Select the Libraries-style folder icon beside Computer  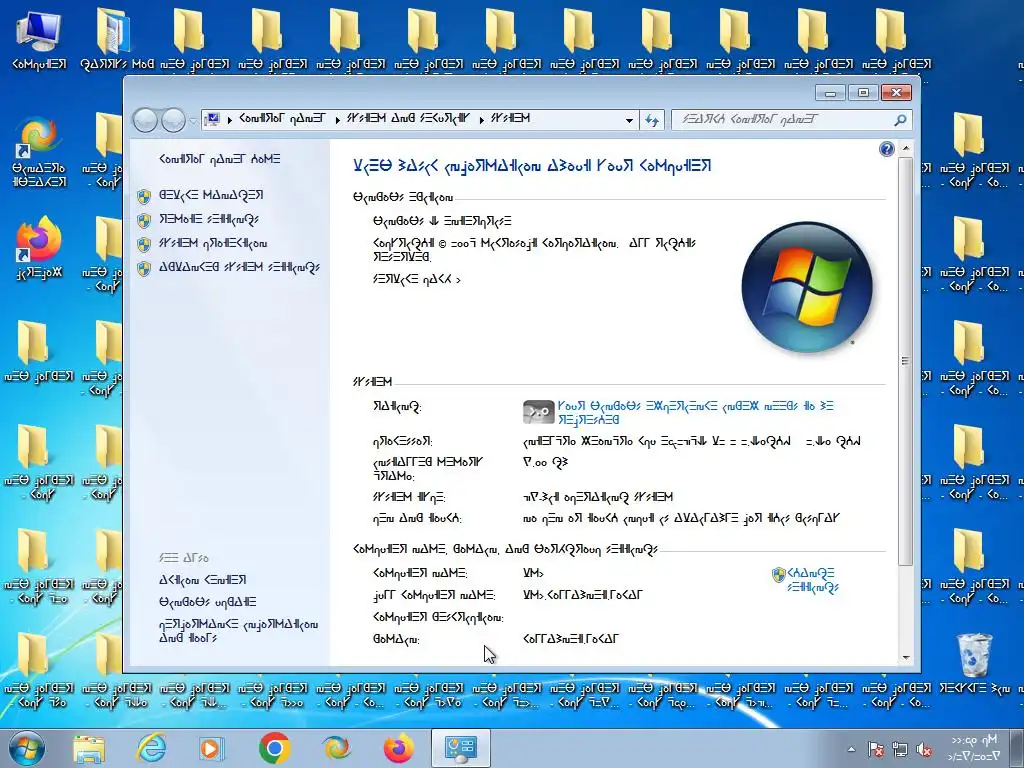click(116, 38)
